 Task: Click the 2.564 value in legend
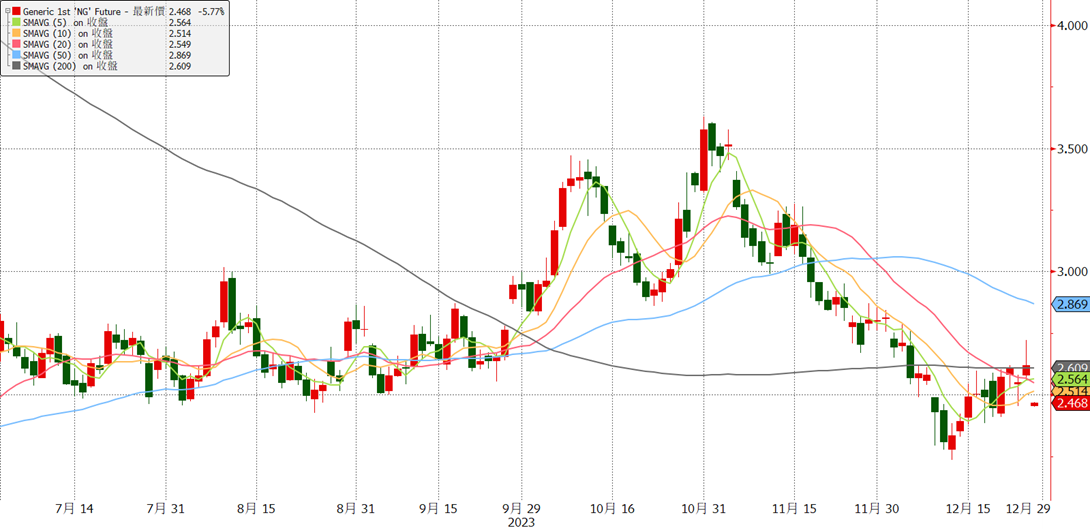point(180,22)
